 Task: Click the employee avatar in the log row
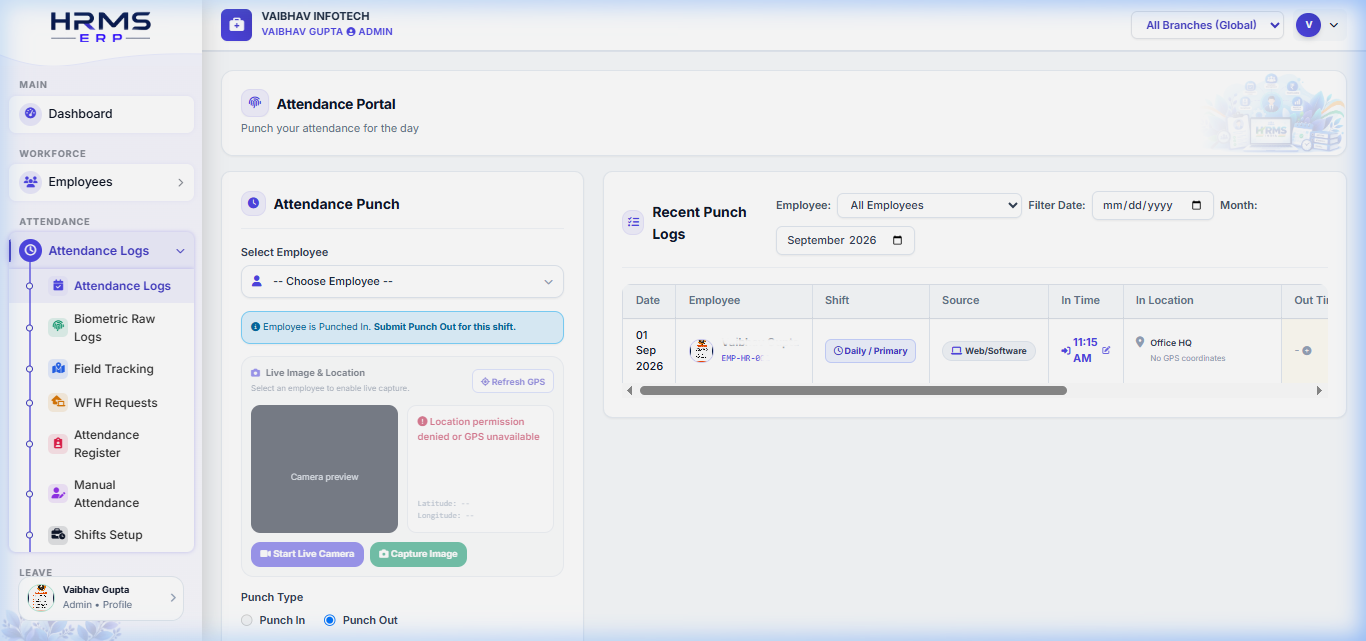click(x=702, y=351)
